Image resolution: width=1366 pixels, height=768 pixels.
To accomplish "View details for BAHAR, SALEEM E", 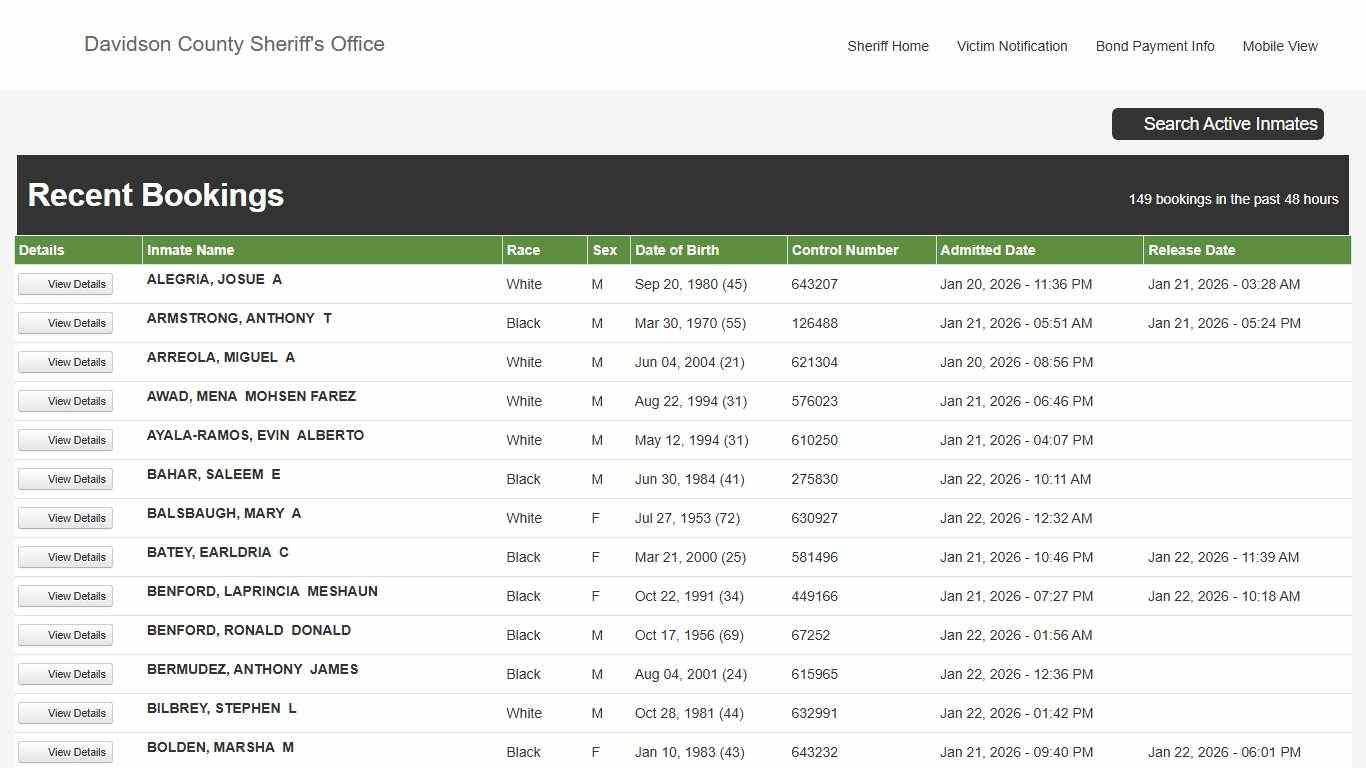I will (x=65, y=479).
